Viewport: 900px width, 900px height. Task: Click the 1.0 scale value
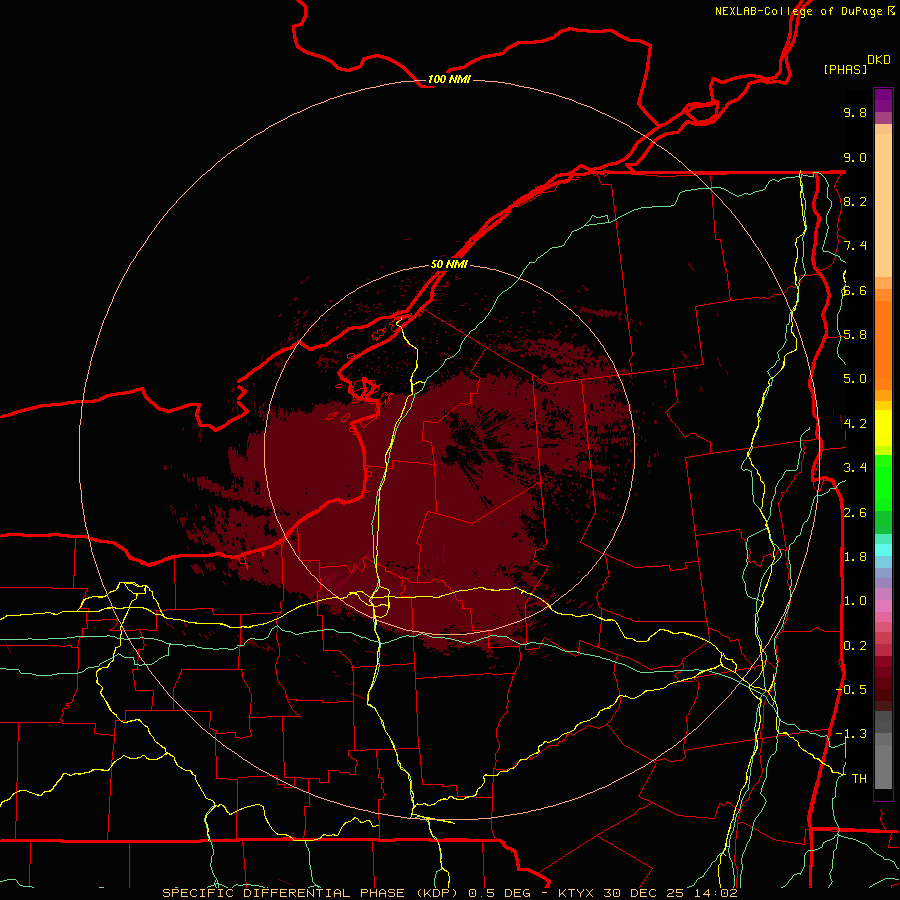855,601
